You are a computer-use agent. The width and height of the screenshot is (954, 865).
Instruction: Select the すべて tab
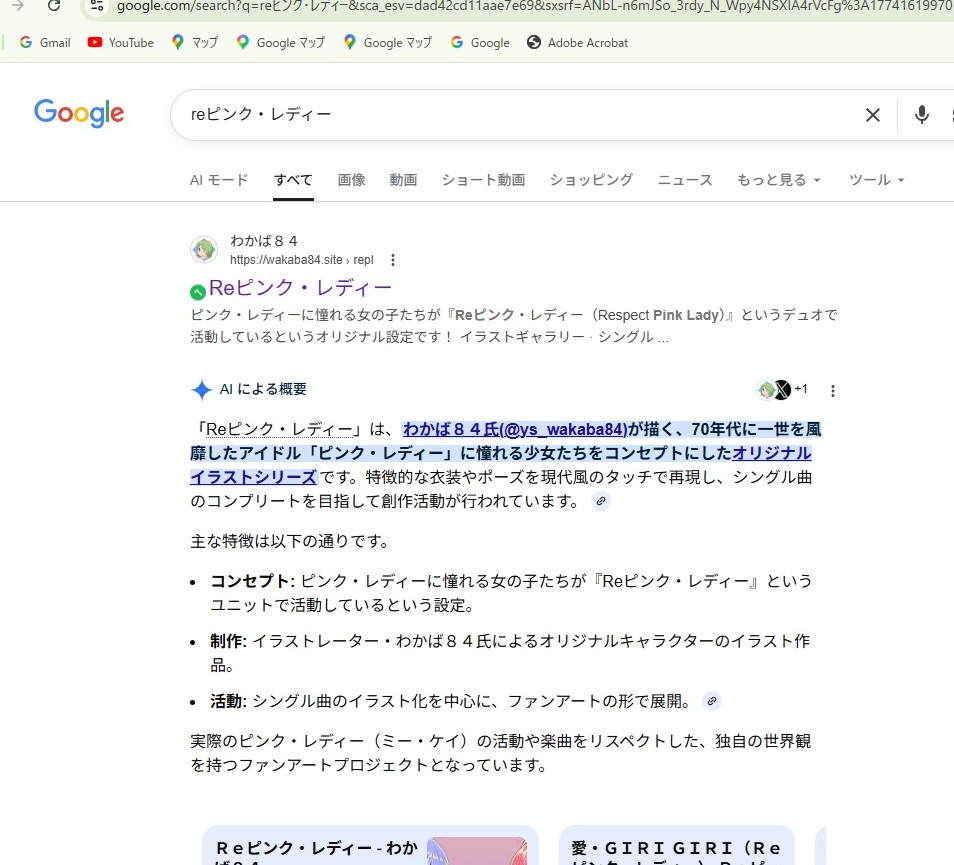[x=293, y=180]
